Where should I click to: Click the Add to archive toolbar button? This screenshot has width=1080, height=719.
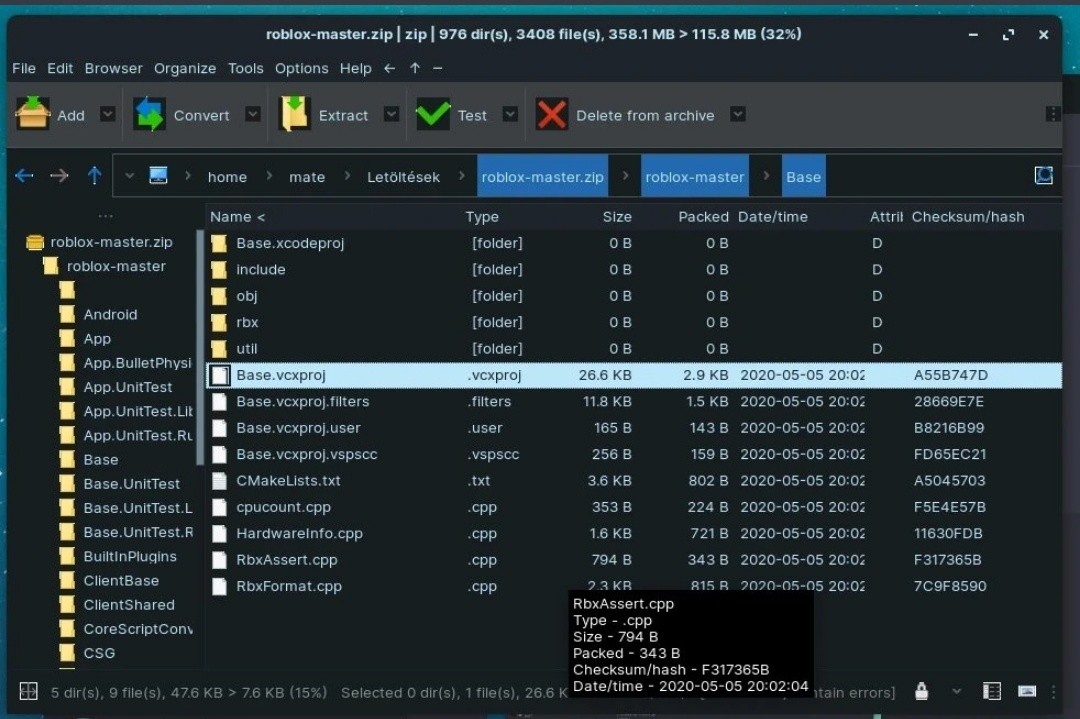[50, 114]
